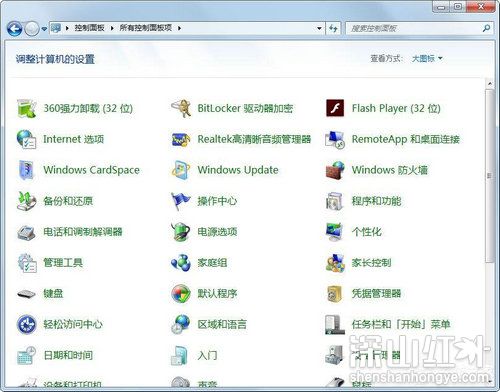Click 控制面板 in the address breadcrumb

coord(89,28)
